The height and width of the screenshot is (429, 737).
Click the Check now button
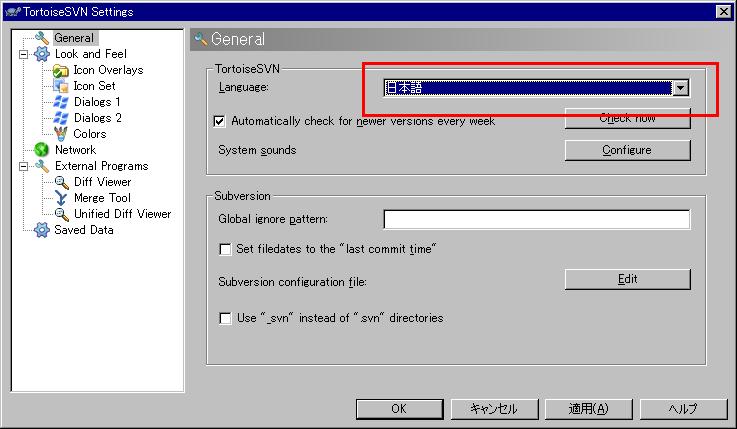pos(627,118)
